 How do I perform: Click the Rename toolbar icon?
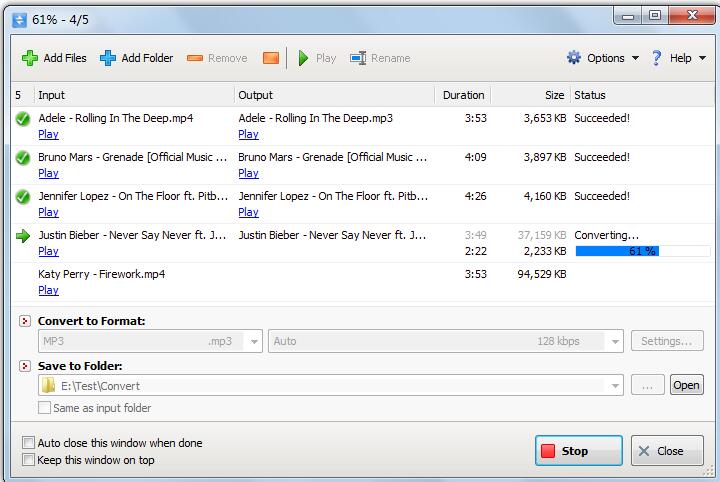point(358,58)
